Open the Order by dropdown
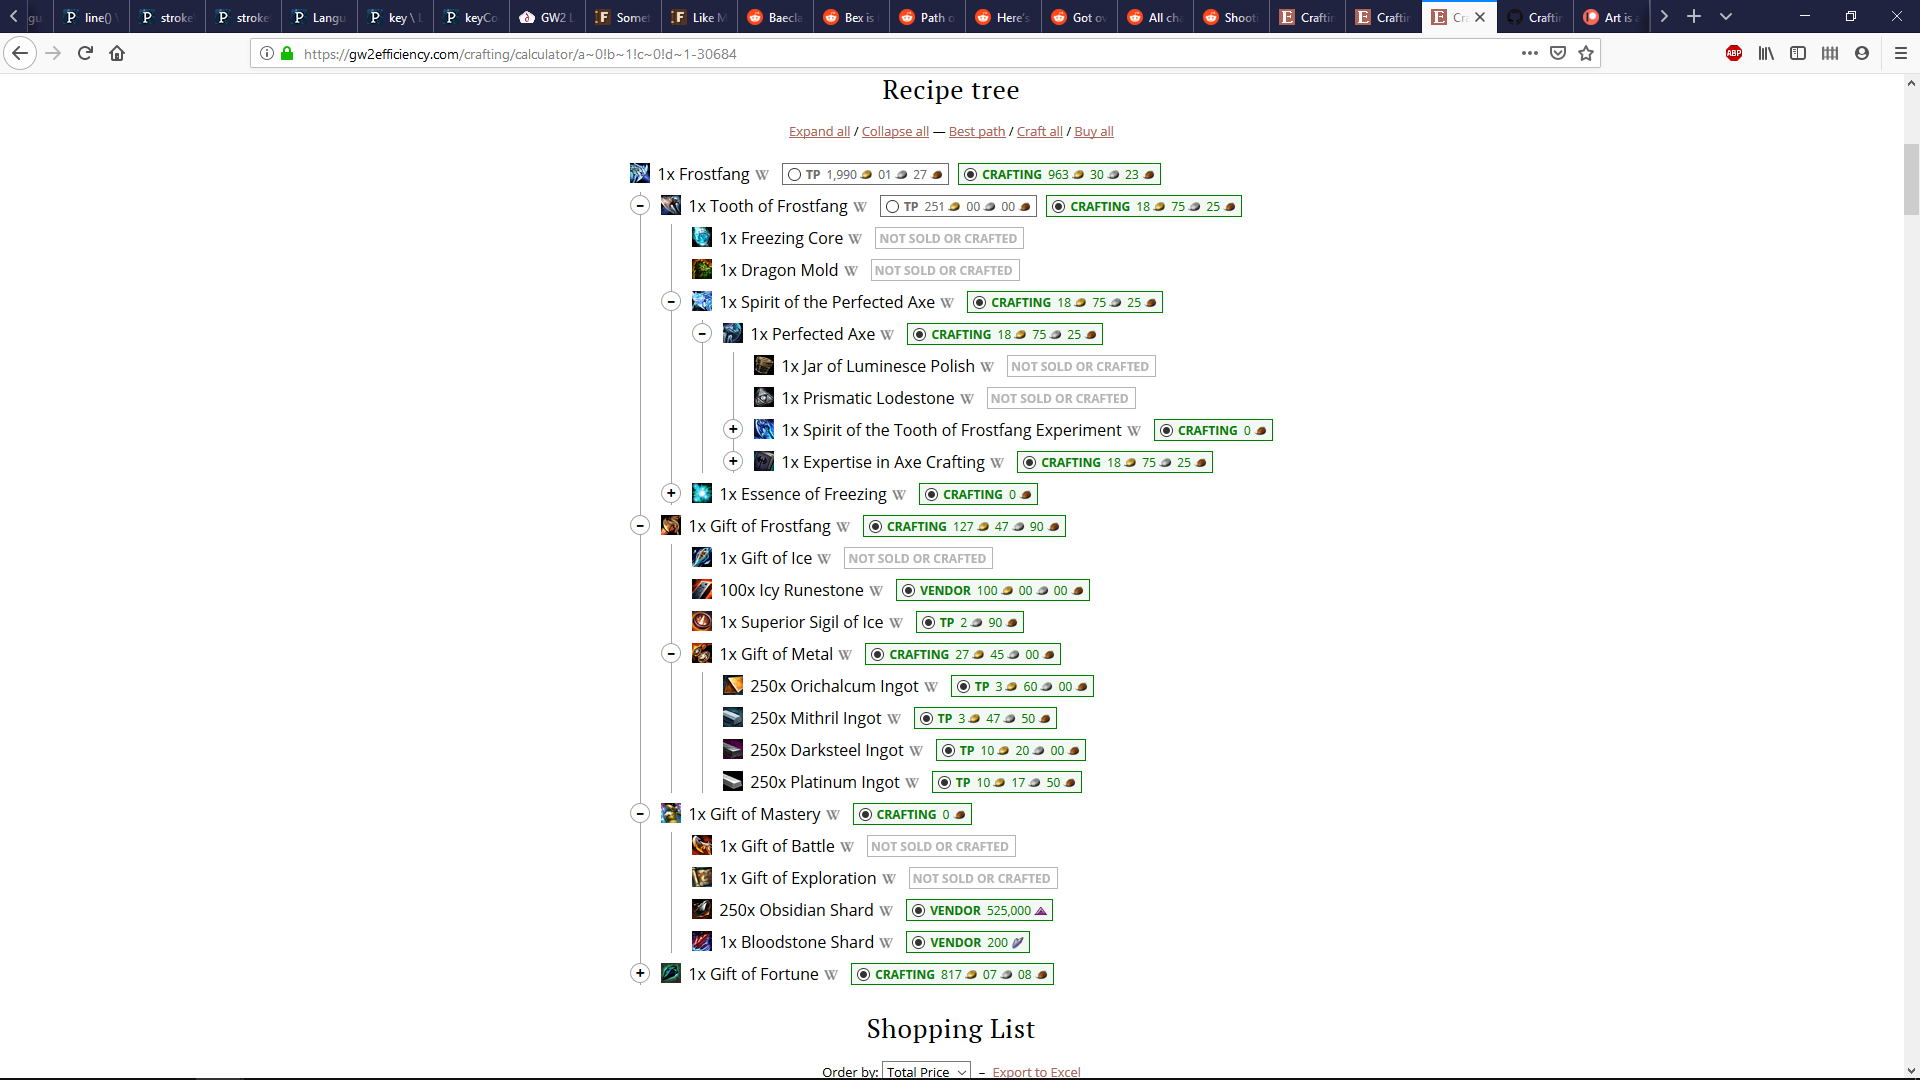This screenshot has height=1080, width=1920. pos(925,1070)
